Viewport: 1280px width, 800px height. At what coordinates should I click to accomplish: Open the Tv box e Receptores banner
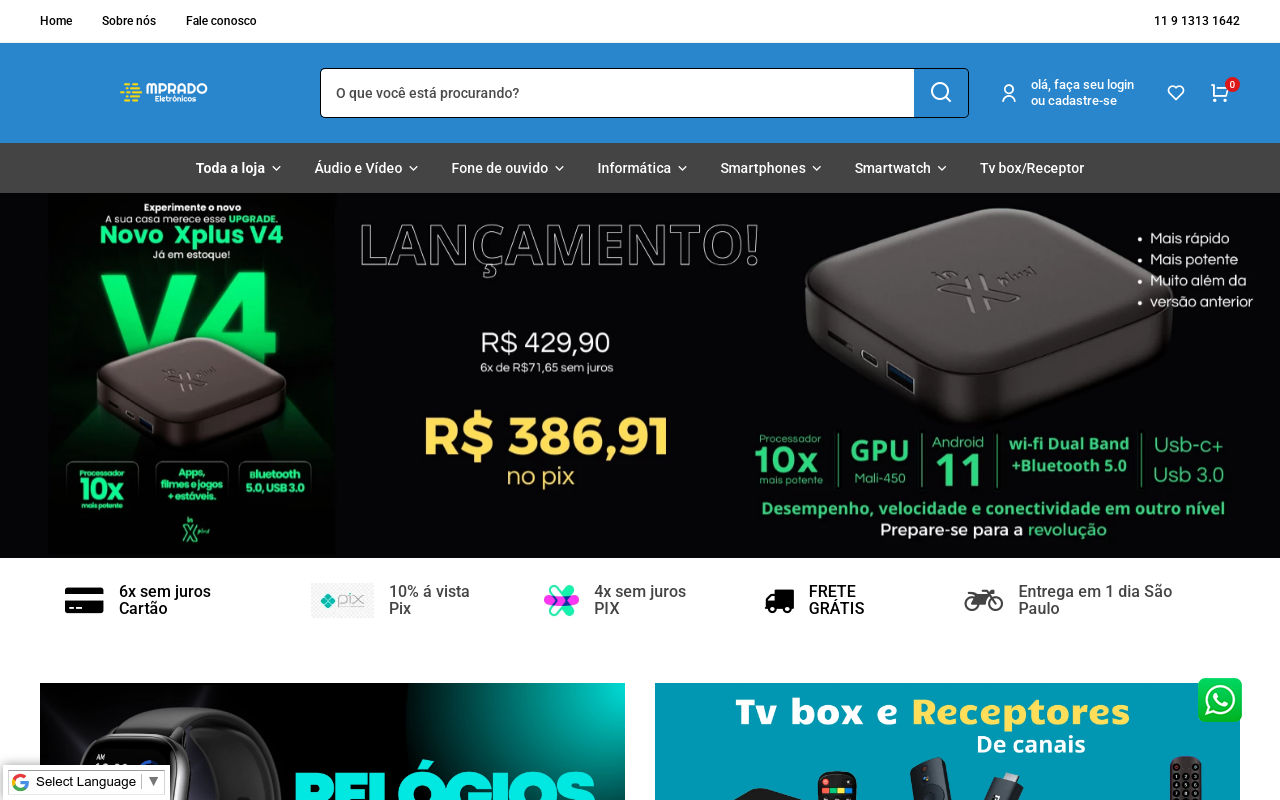point(947,741)
